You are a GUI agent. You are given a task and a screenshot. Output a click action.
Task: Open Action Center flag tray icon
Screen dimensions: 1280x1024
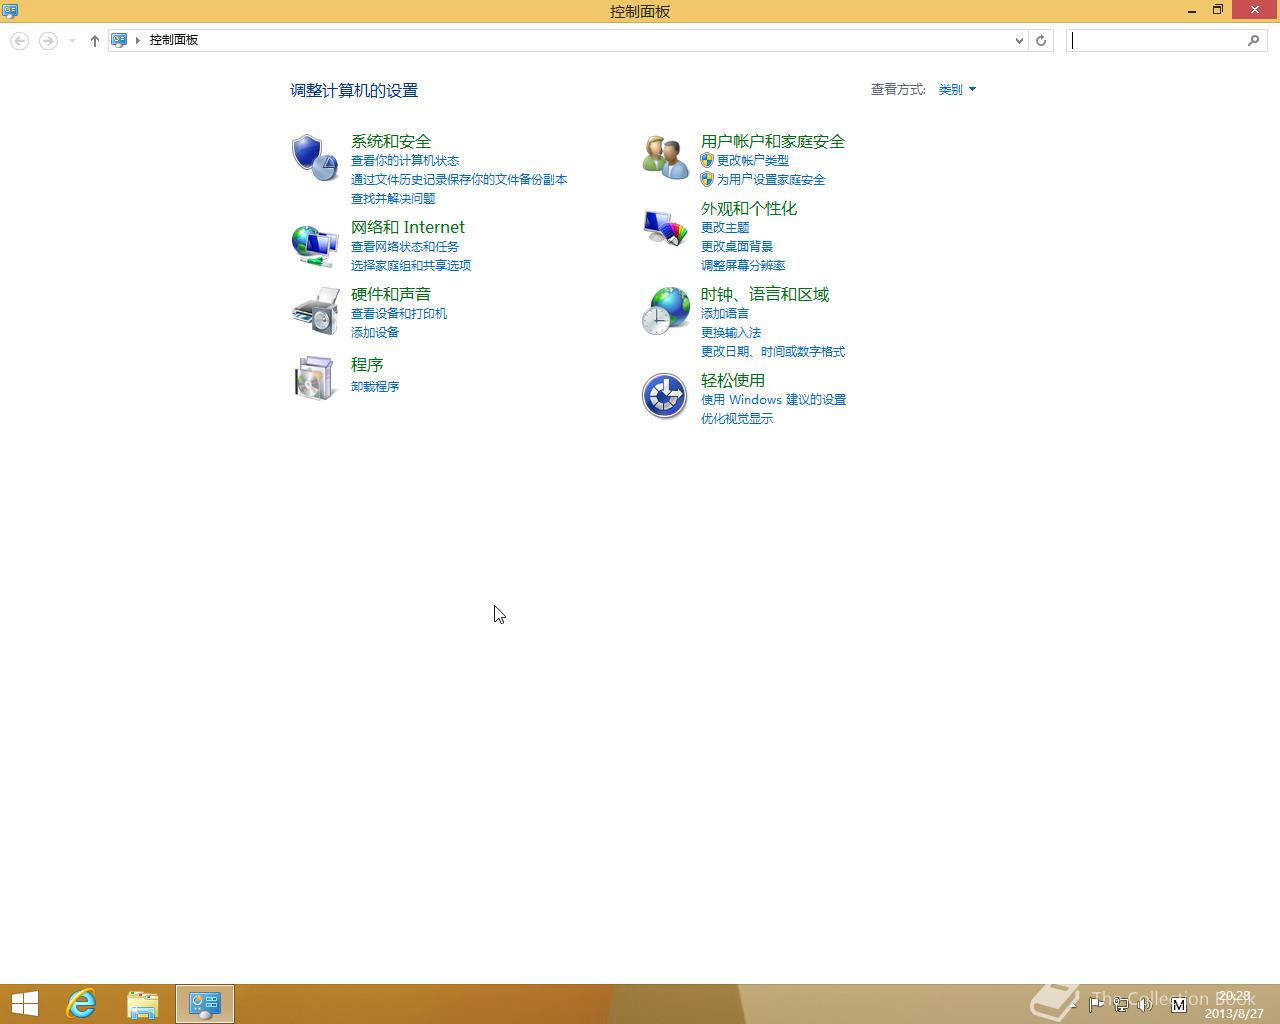[1096, 1005]
